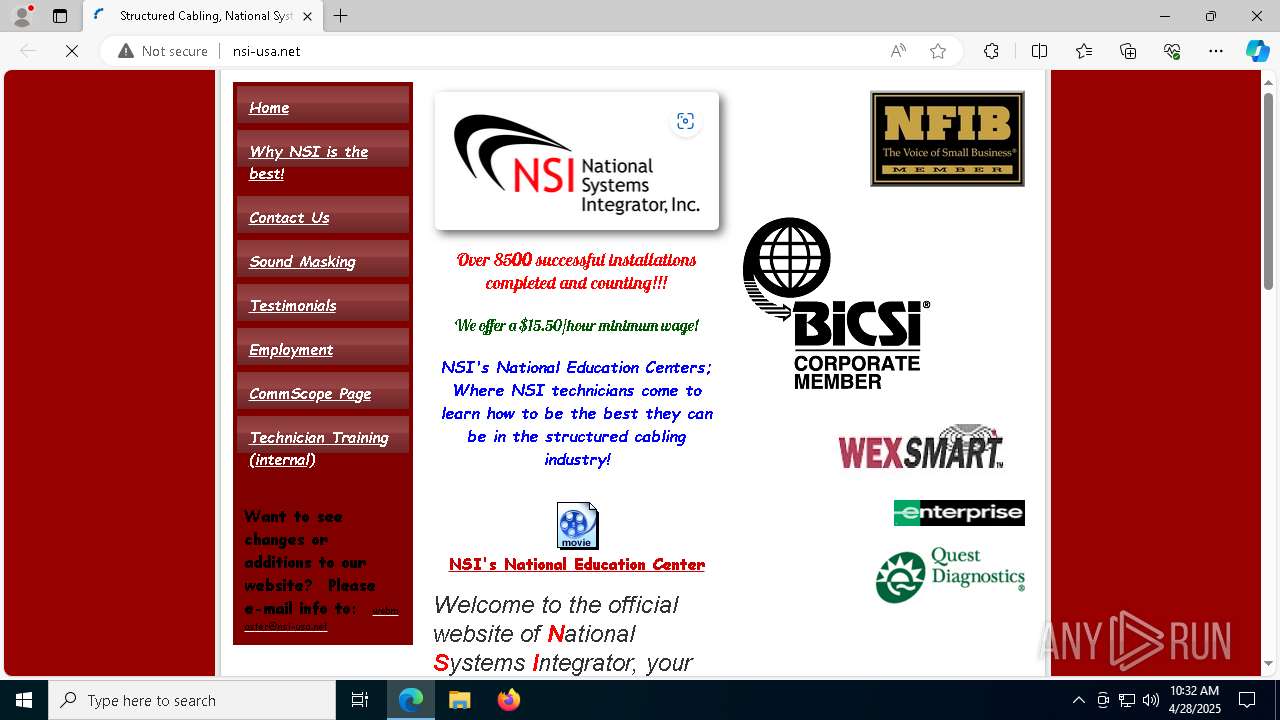Click the NFIB member badge
Screen dimensions: 1280x720
click(947, 139)
